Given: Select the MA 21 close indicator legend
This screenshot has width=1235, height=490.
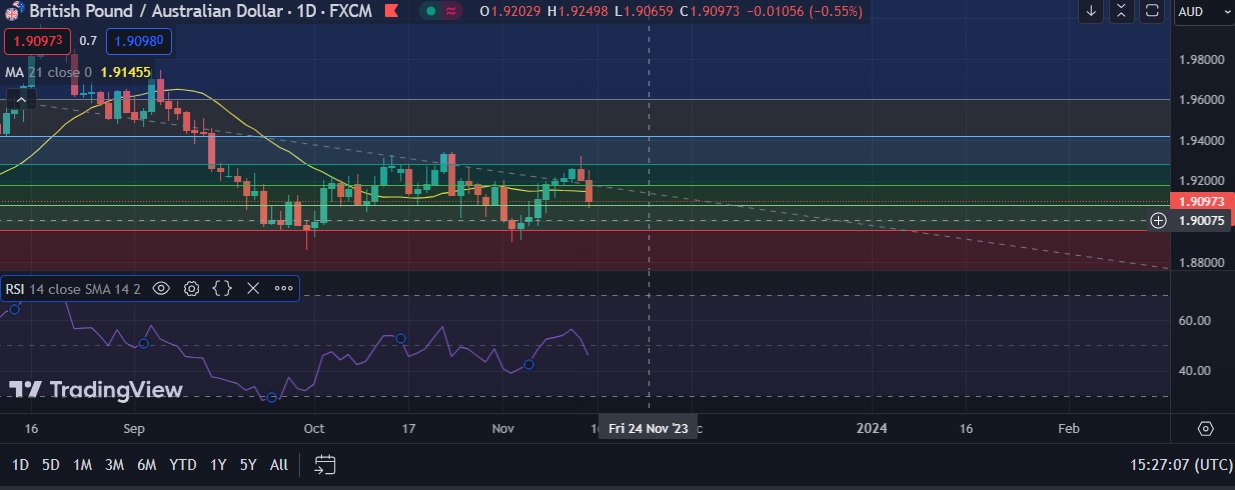Looking at the screenshot, I should point(48,72).
